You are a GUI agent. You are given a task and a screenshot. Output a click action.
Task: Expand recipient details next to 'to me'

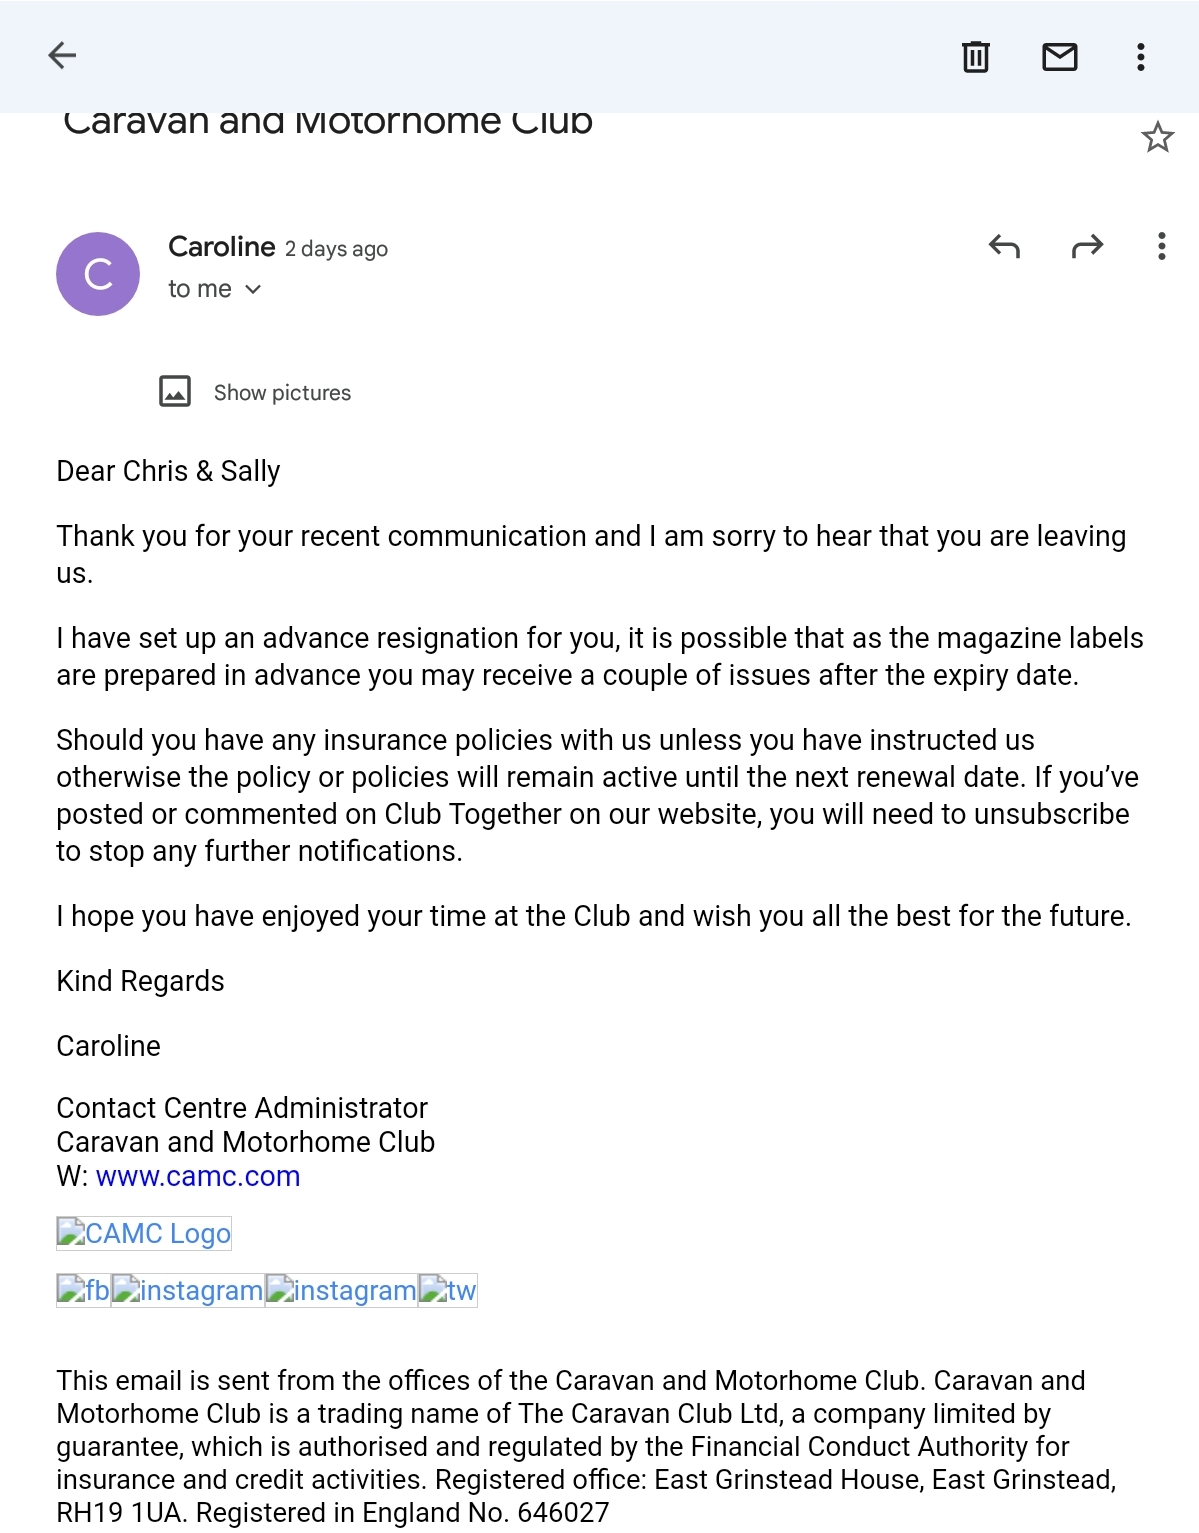[x=253, y=289]
